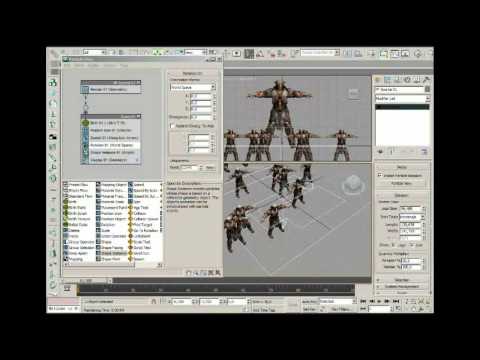Click the Rotation X value field
Image resolution: width=480 pixels, height=360 pixels.
click(x=201, y=96)
